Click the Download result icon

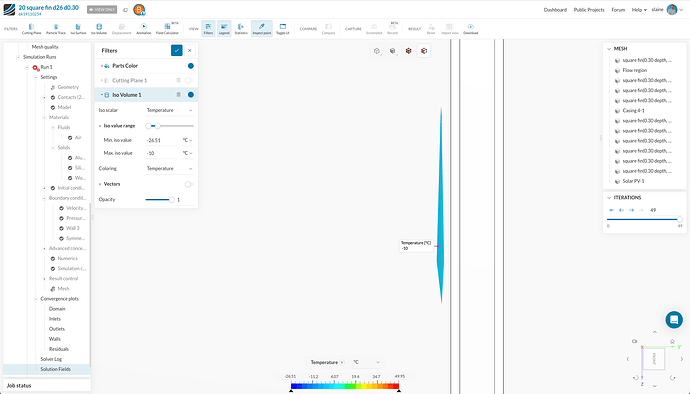click(x=470, y=29)
